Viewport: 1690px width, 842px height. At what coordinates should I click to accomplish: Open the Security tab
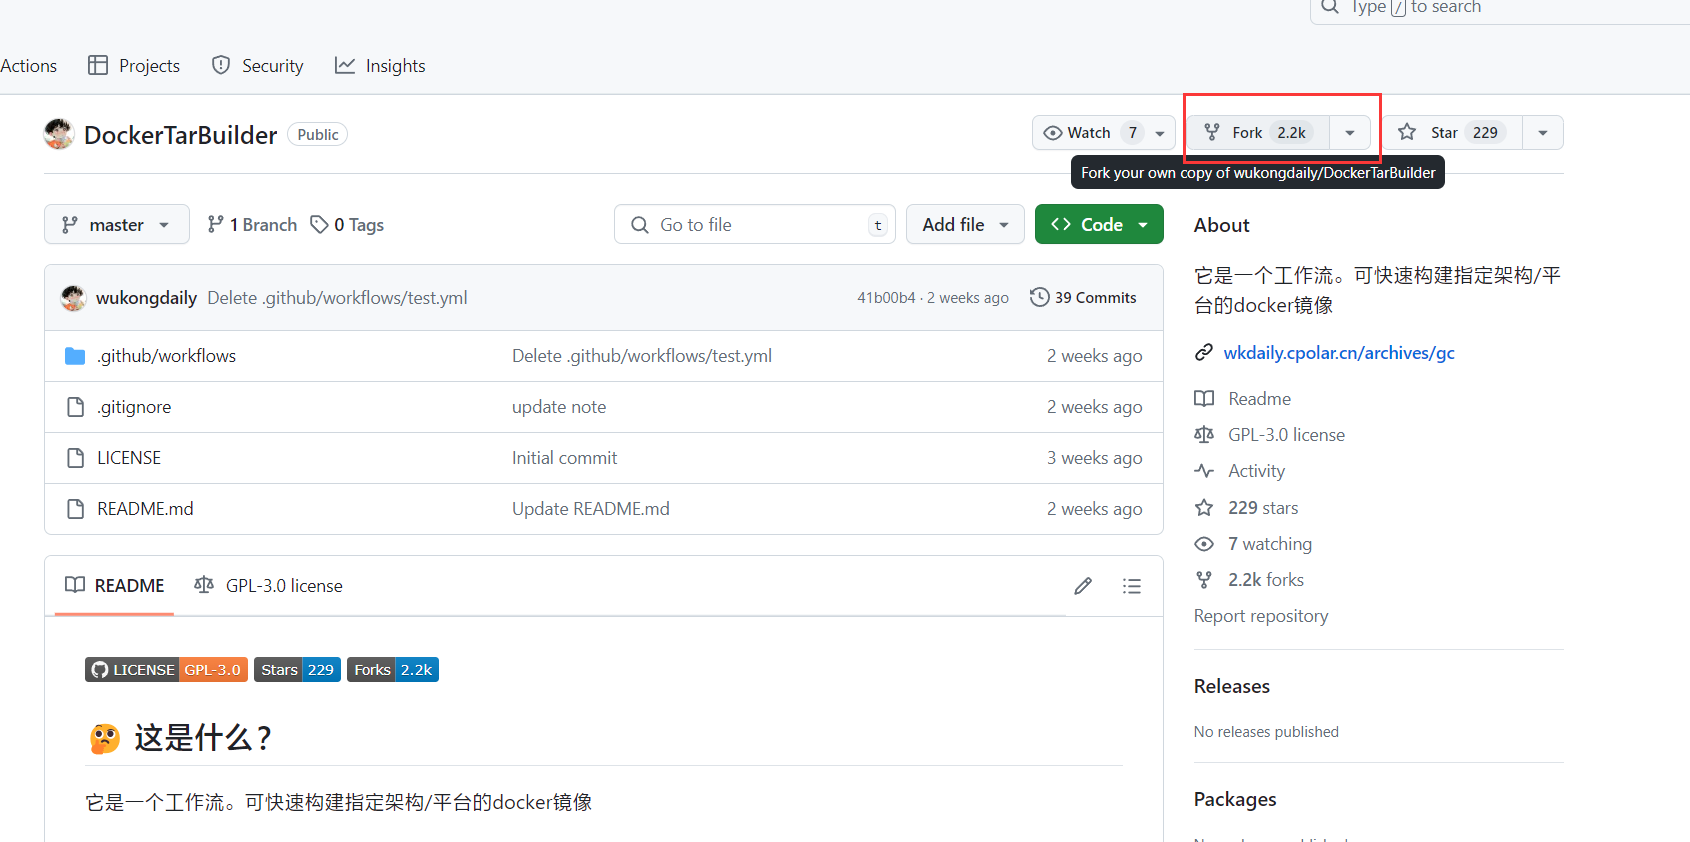click(x=258, y=66)
